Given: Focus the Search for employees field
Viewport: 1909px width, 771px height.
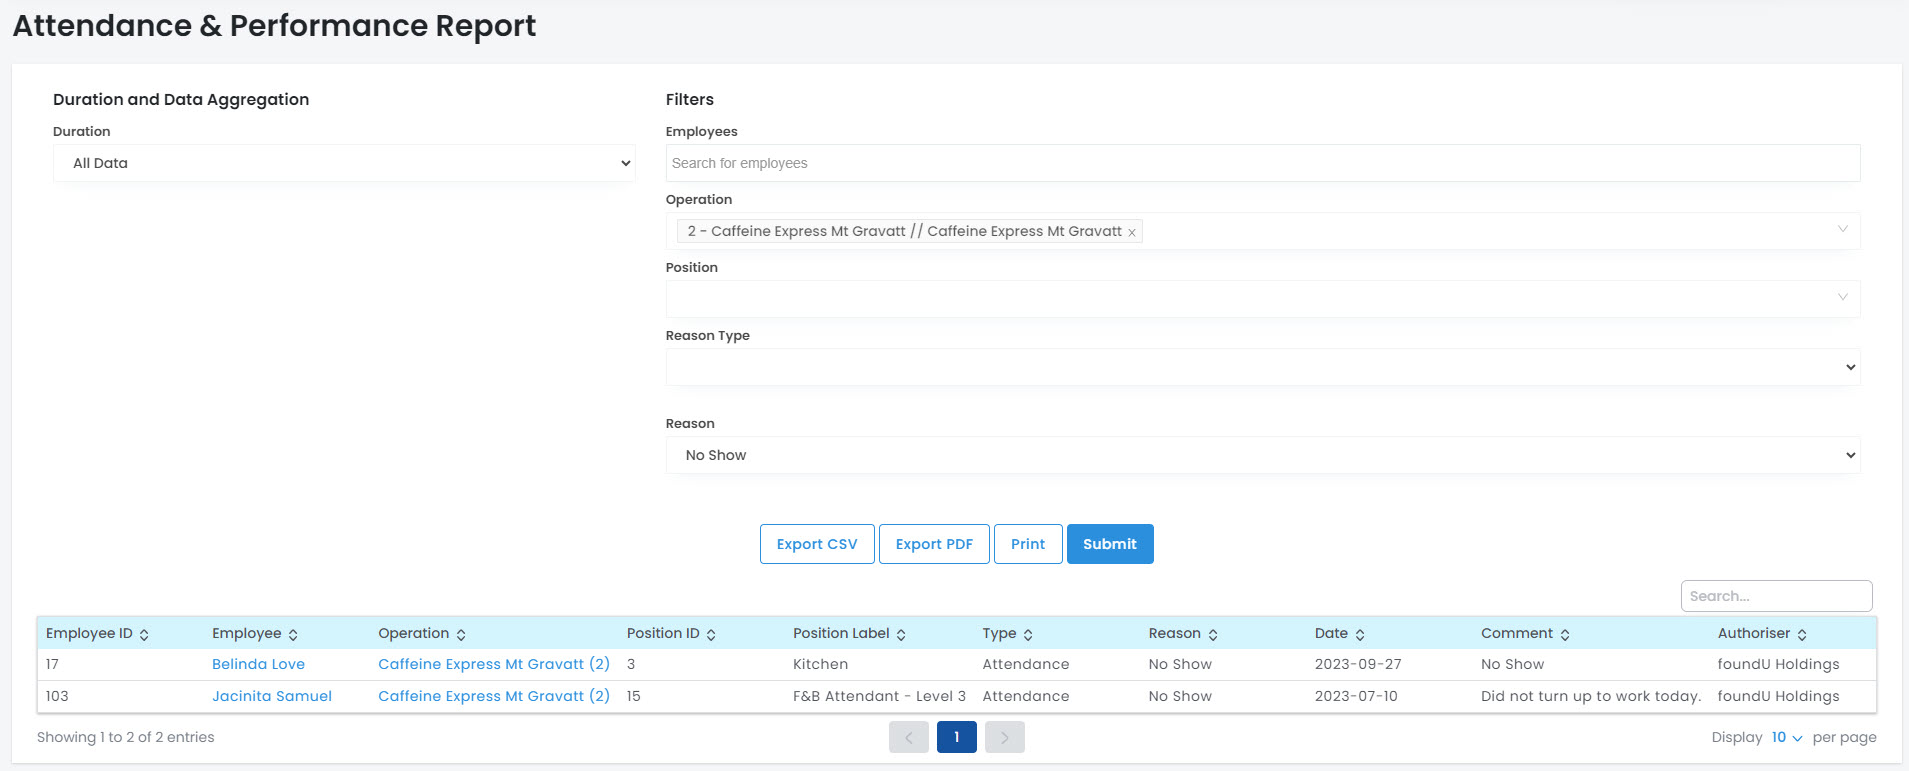Looking at the screenshot, I should [x=1262, y=163].
